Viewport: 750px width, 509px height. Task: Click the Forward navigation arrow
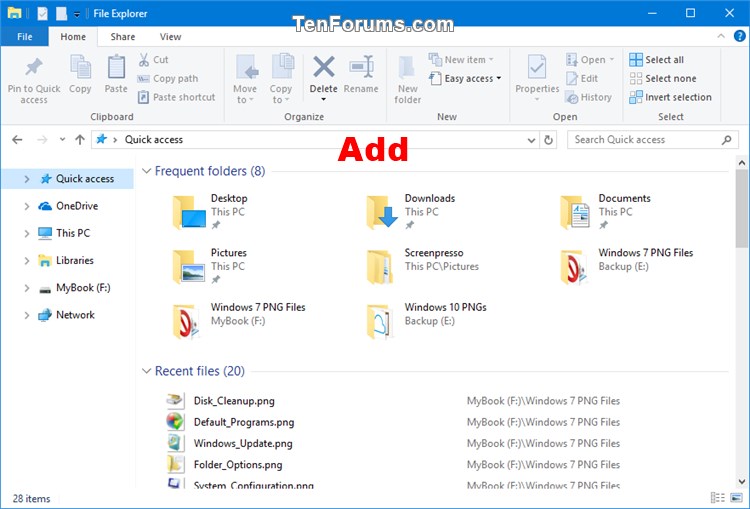click(x=42, y=140)
